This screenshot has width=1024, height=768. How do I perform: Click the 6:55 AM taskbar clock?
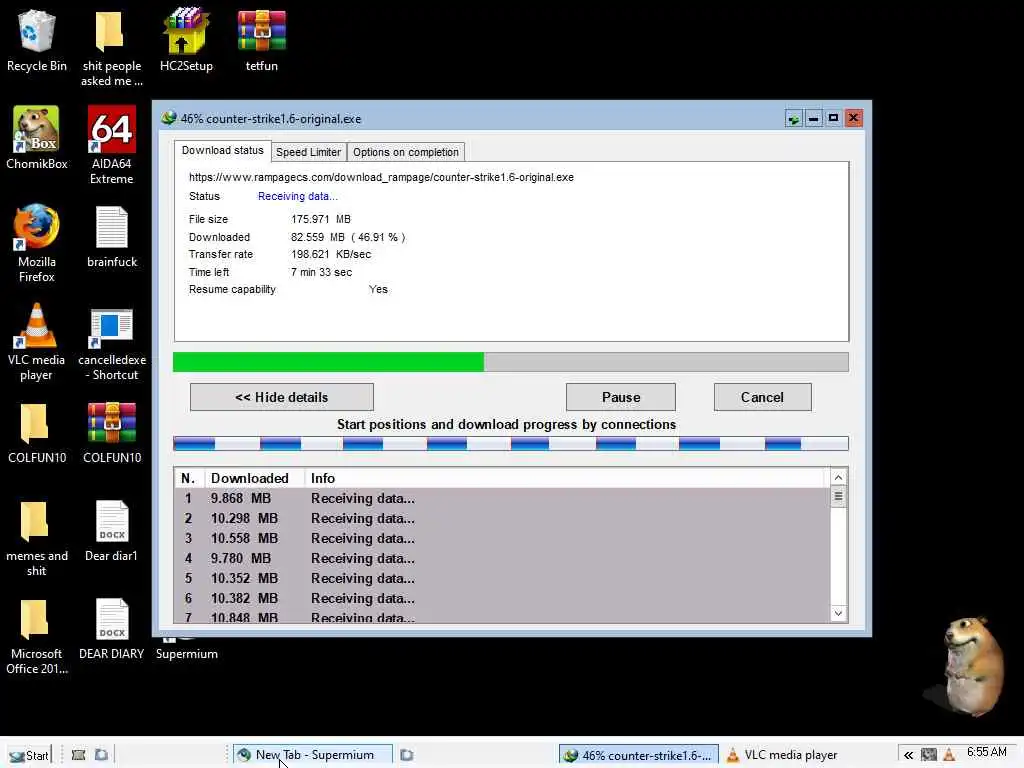[987, 752]
